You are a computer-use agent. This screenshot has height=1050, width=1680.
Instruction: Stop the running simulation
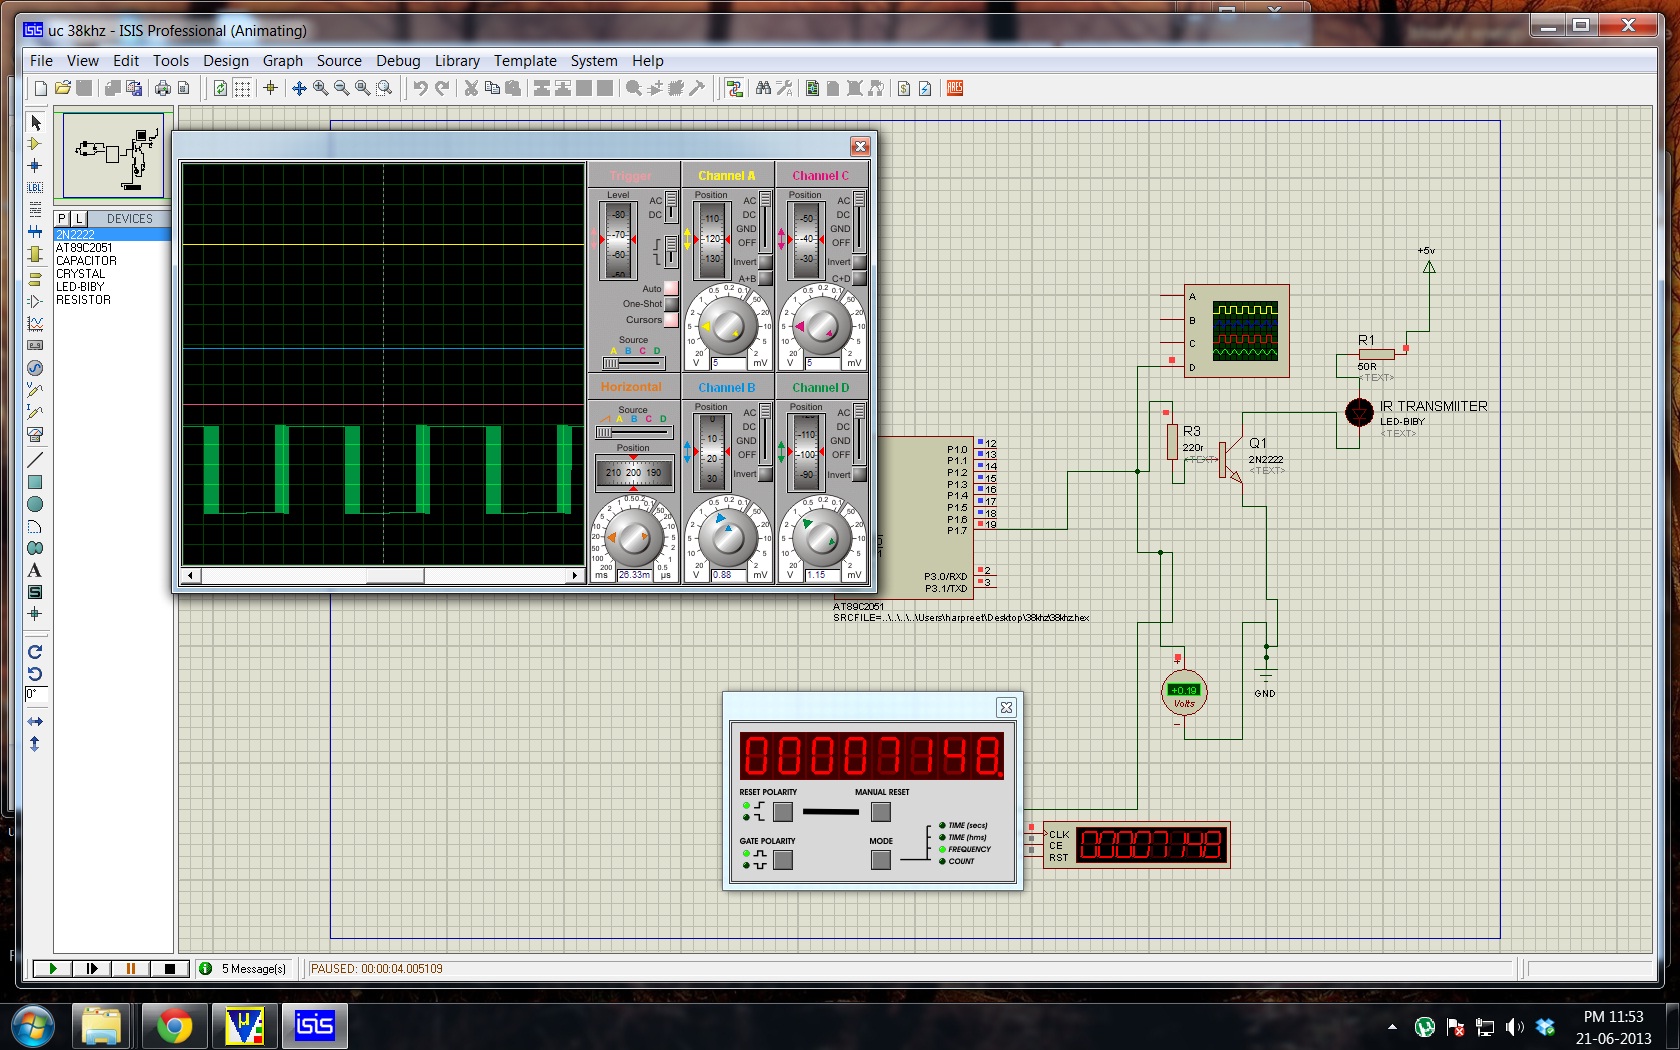tap(170, 968)
